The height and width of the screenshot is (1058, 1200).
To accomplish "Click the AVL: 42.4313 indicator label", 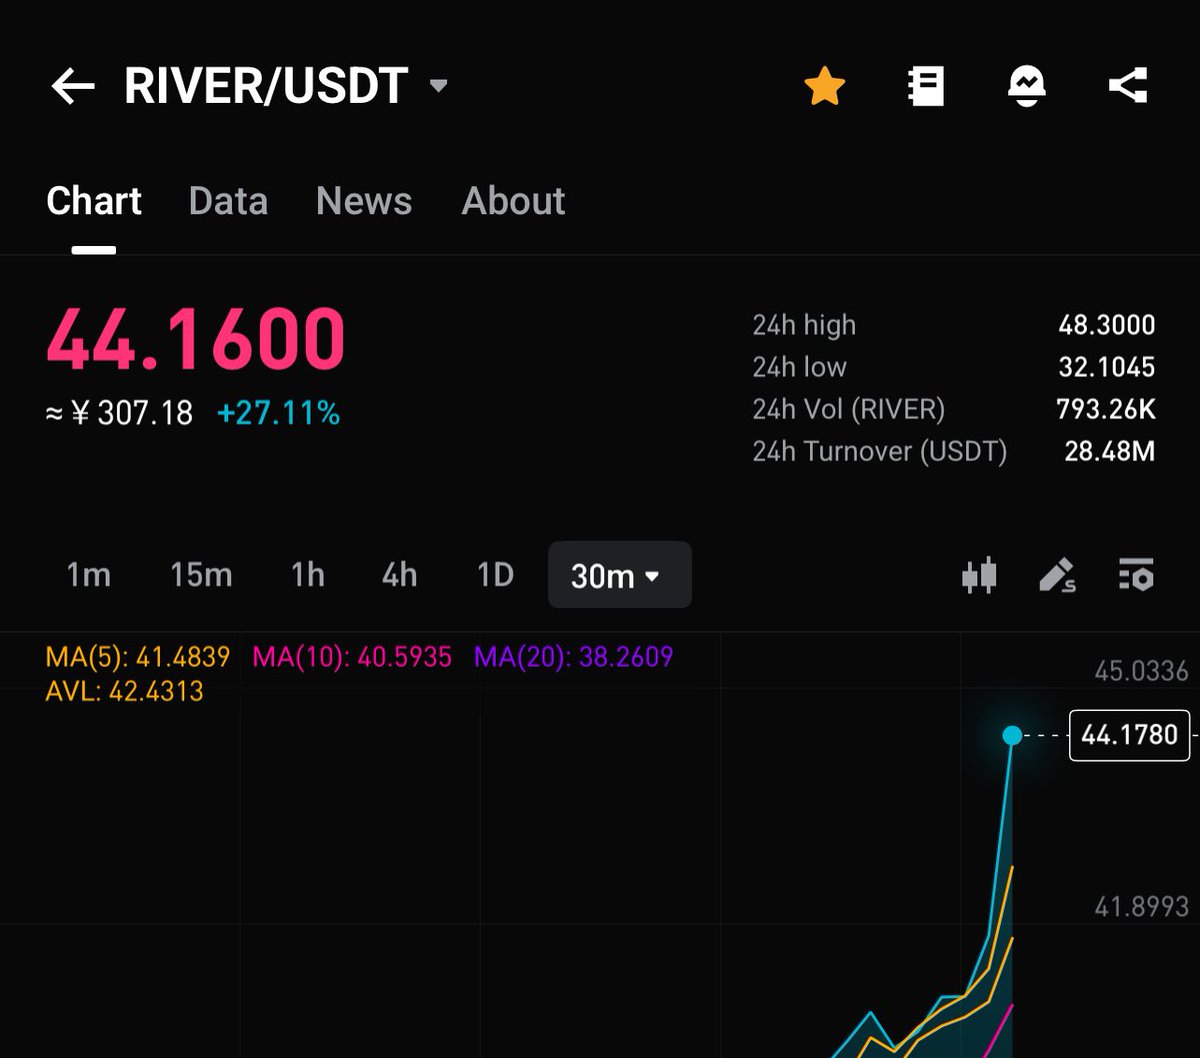I will point(125,691).
